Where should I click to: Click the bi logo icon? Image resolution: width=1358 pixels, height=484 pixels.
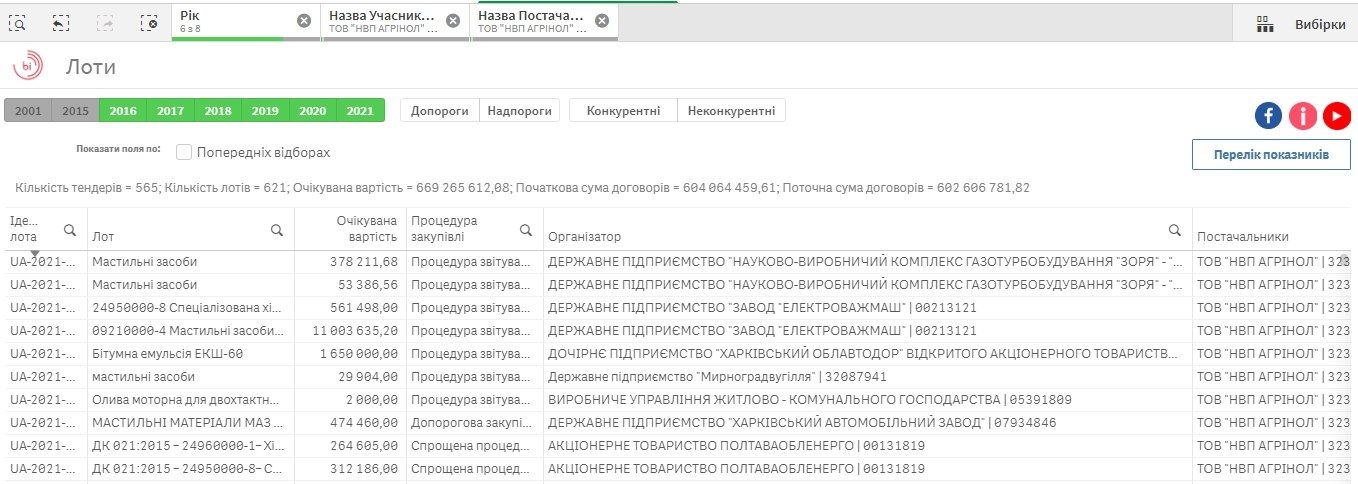pos(27,67)
